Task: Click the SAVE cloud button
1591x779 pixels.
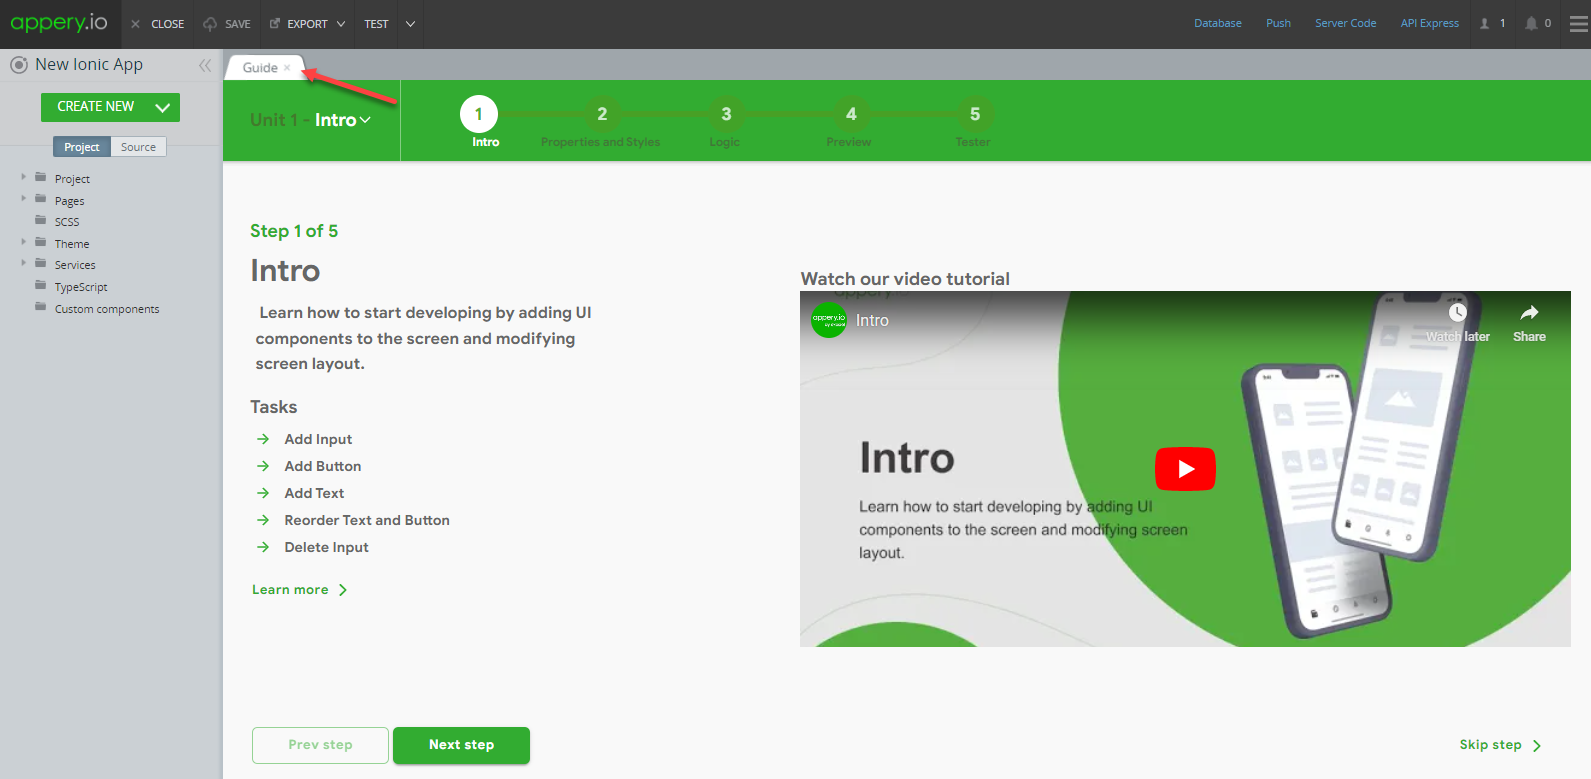Action: (x=227, y=24)
